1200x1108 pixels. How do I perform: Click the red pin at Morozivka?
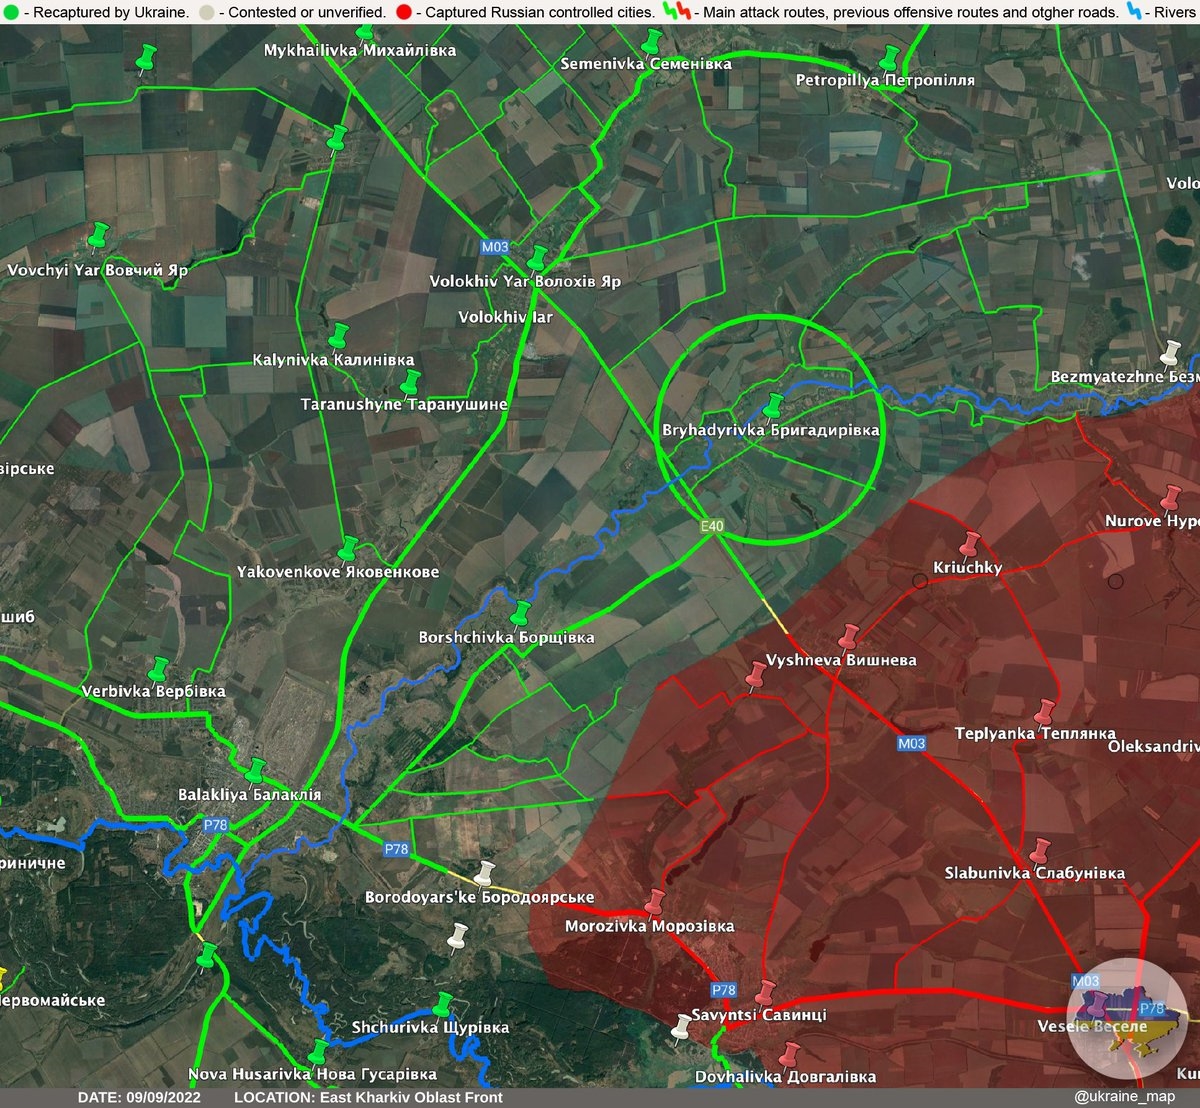coord(655,902)
